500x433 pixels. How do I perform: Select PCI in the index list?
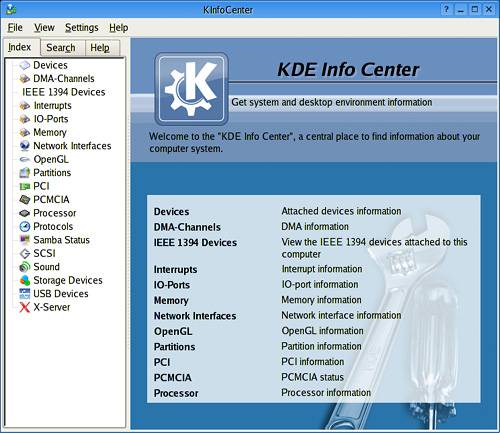pyautogui.click(x=41, y=186)
